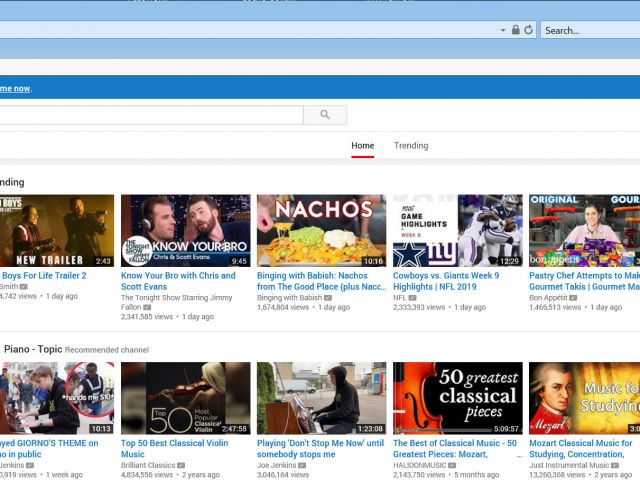Click 'Know Your Bro with Chris and Scott Evans' title
Viewport: 640px width, 480px height.
pyautogui.click(x=178, y=281)
